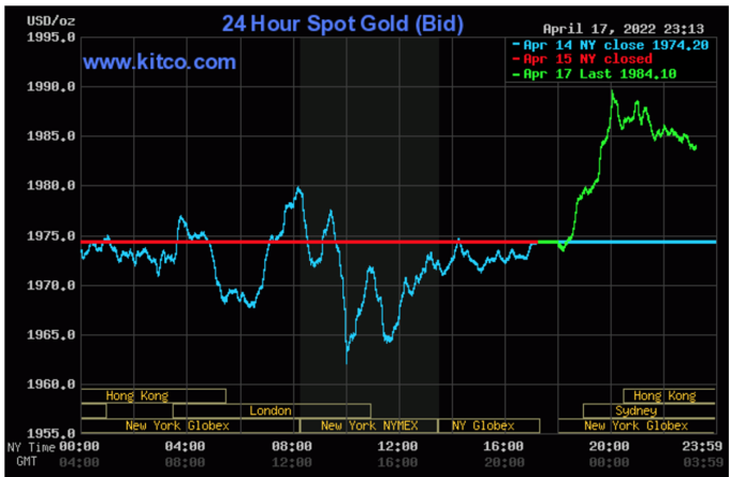The height and width of the screenshot is (477, 730).
Task: Click the NY Globex session bar
Action: (x=489, y=426)
